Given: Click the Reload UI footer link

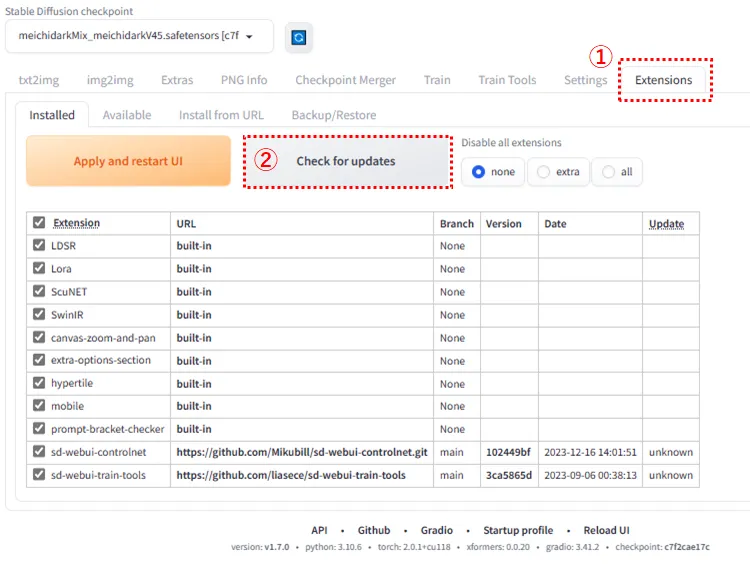Looking at the screenshot, I should coord(607,530).
